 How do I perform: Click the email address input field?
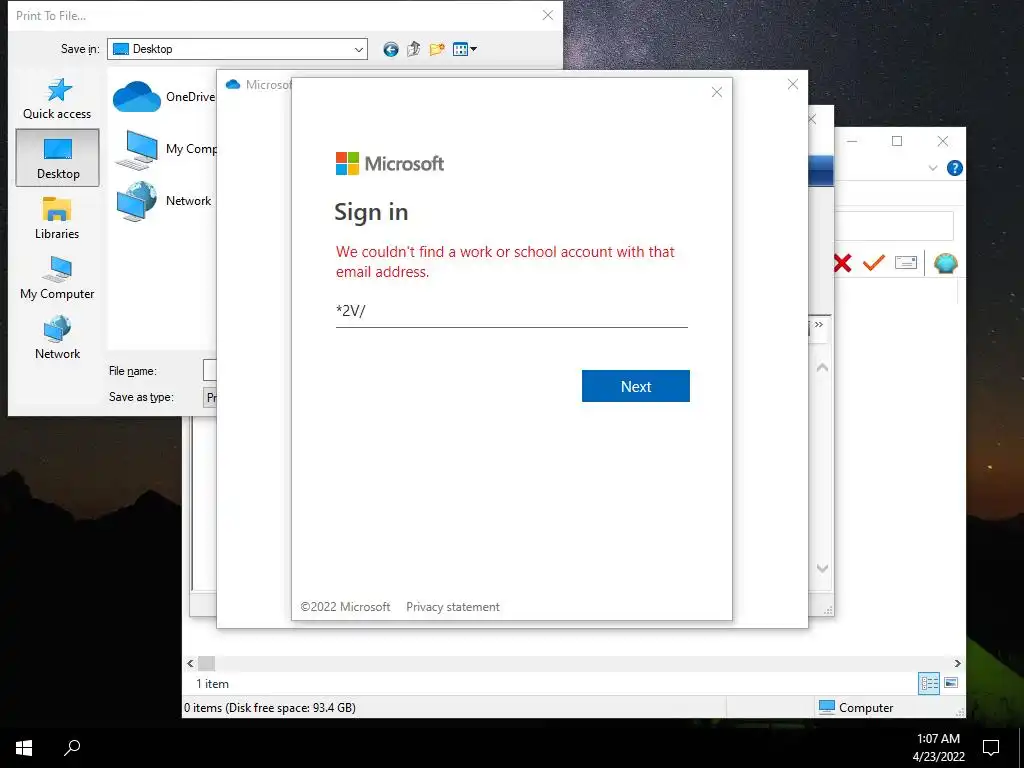511,311
